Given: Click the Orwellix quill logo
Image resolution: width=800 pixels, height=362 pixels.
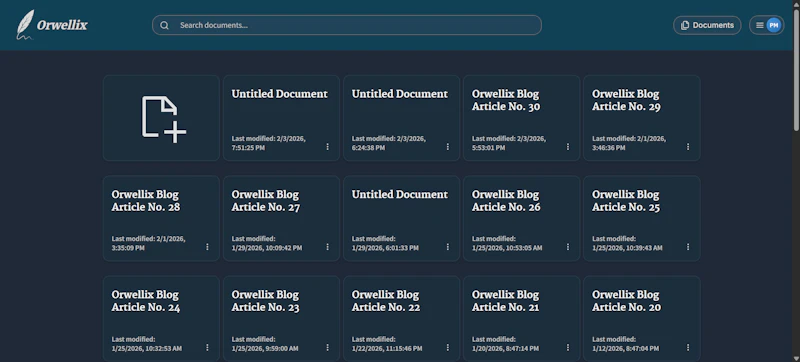Looking at the screenshot, I should pos(25,24).
